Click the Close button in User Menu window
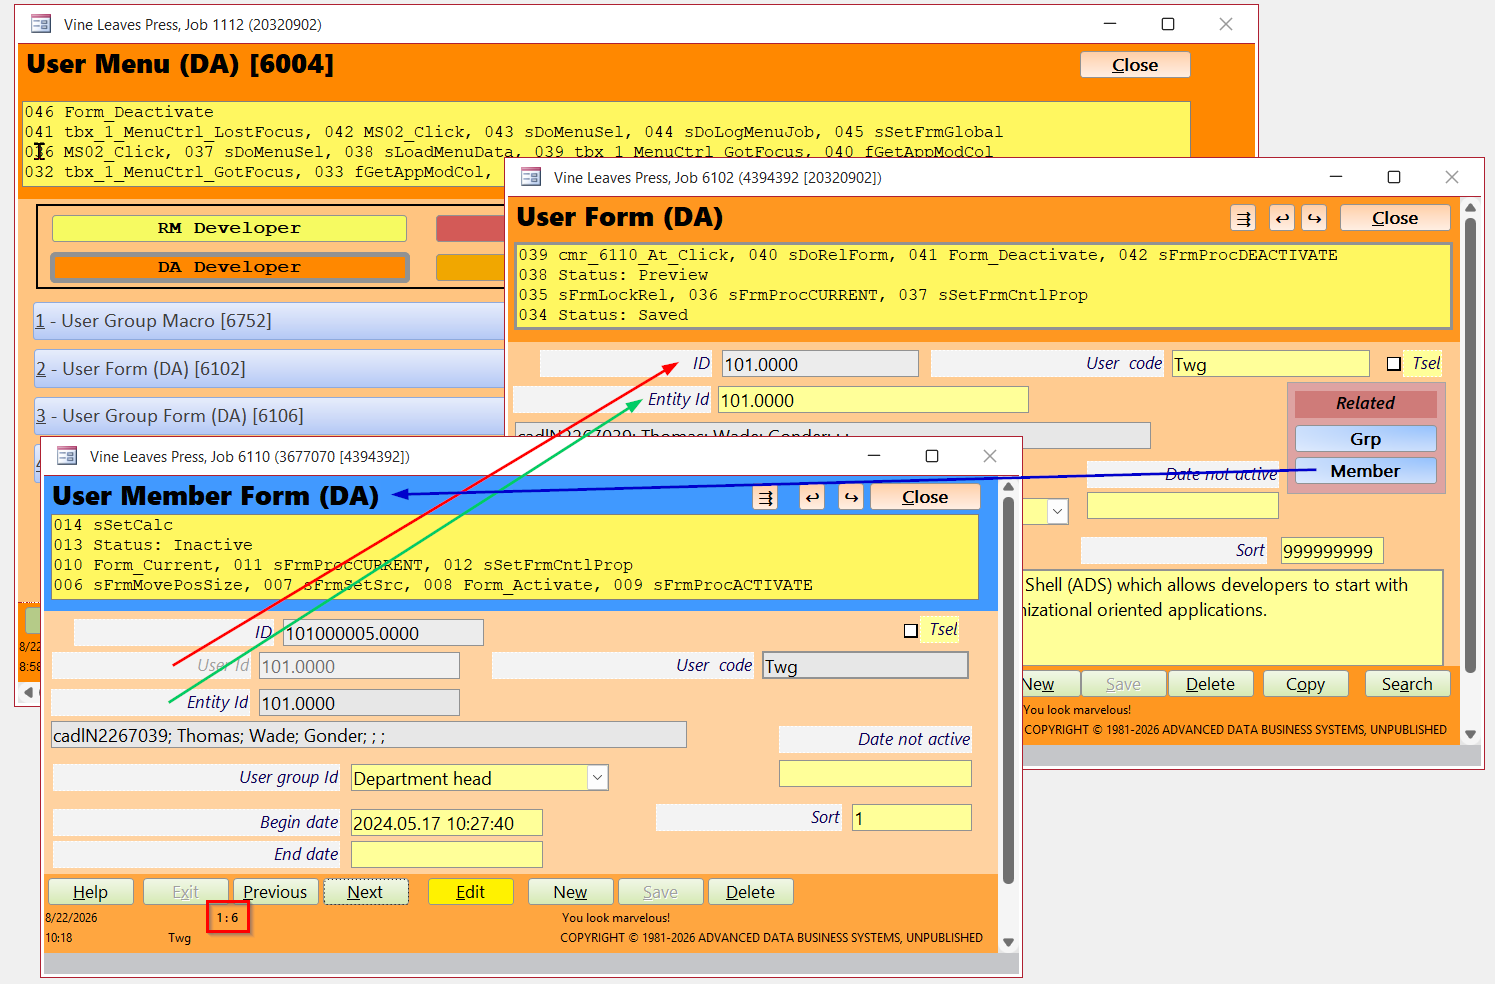 pos(1135,65)
